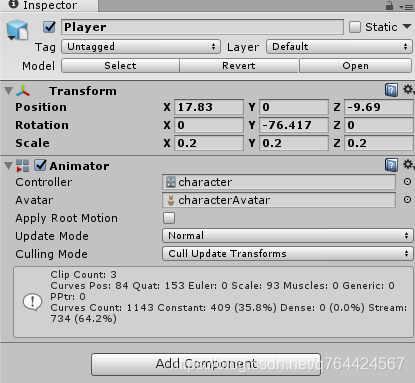Click the character controller asset icon

pyautogui.click(x=171, y=182)
